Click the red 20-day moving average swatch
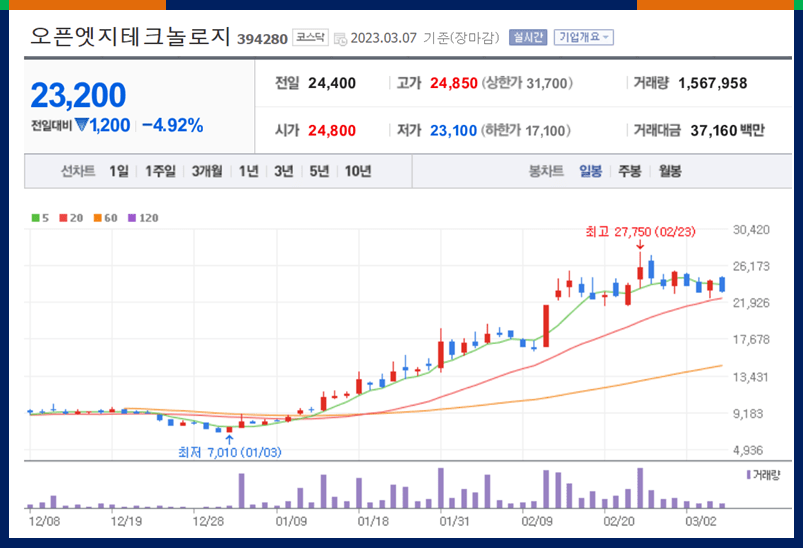Screen dimensions: 803x548 pyautogui.click(x=64, y=218)
